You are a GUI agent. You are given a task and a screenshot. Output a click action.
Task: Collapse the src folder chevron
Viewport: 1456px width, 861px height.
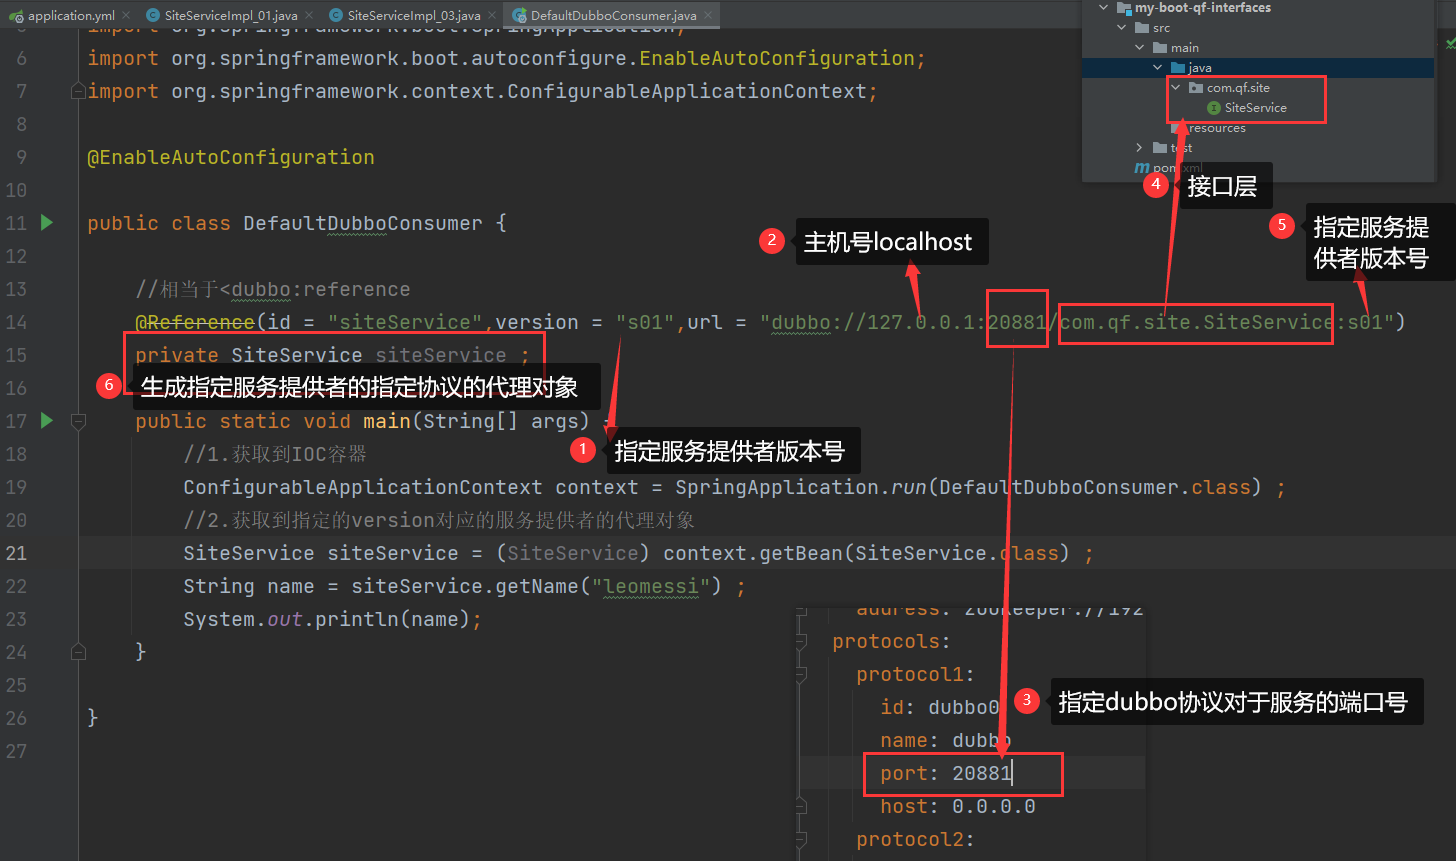point(1122,28)
